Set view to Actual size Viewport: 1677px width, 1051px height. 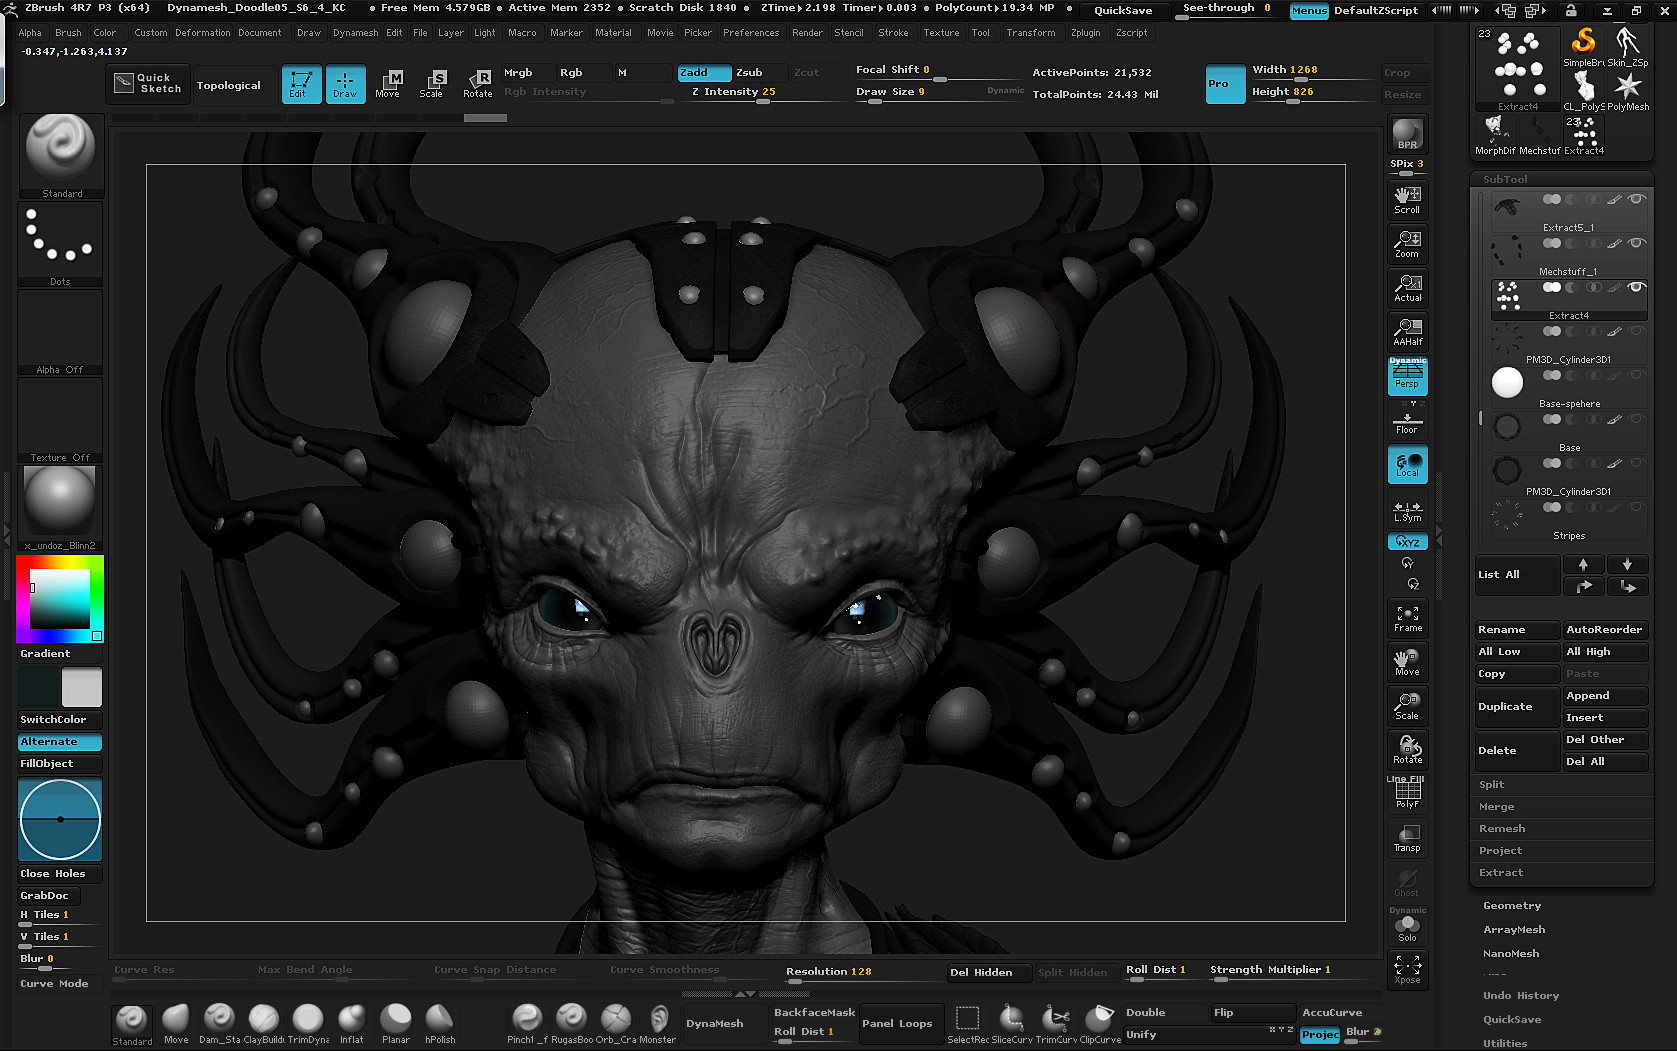pyautogui.click(x=1407, y=288)
